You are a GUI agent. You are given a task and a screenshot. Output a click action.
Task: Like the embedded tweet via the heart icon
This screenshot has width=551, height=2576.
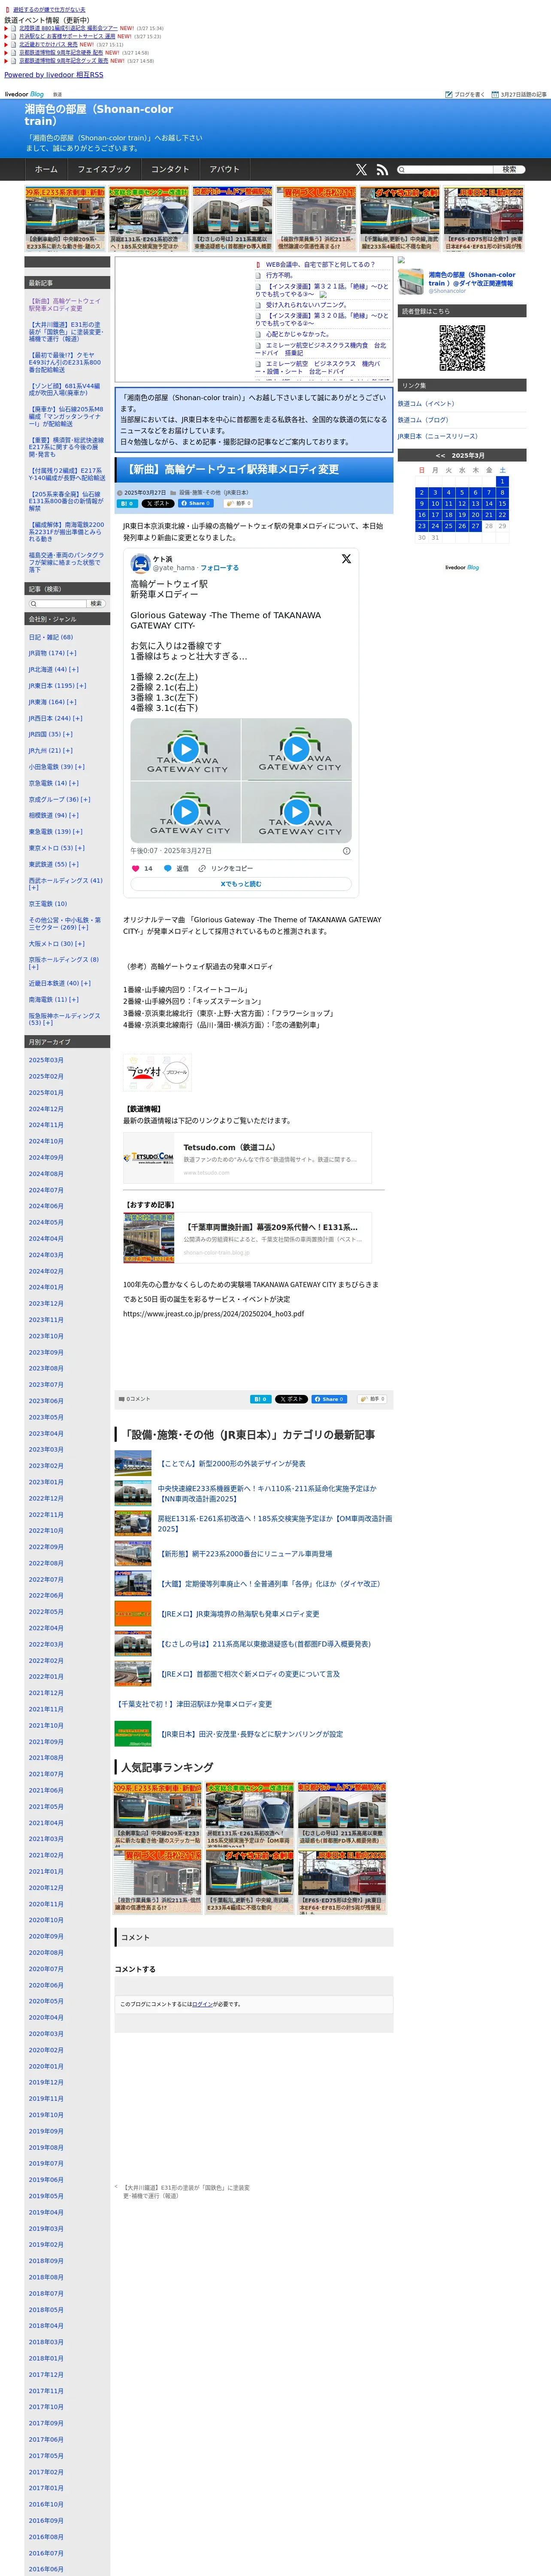pos(136,868)
